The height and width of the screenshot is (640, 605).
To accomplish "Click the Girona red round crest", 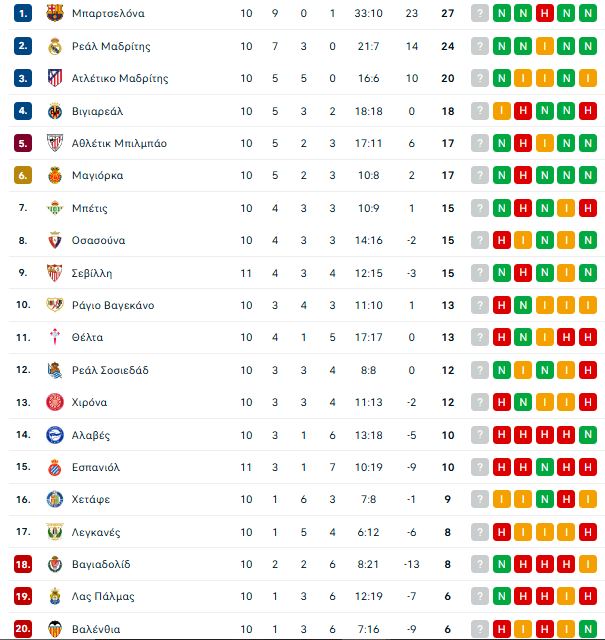I will pyautogui.click(x=55, y=402).
